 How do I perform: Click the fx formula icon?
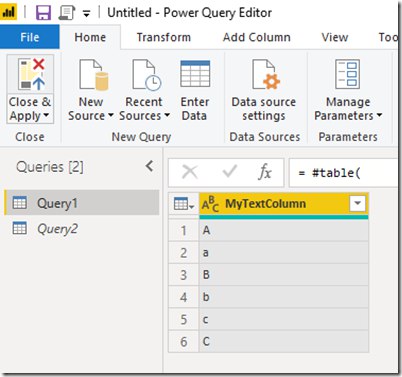click(x=265, y=172)
